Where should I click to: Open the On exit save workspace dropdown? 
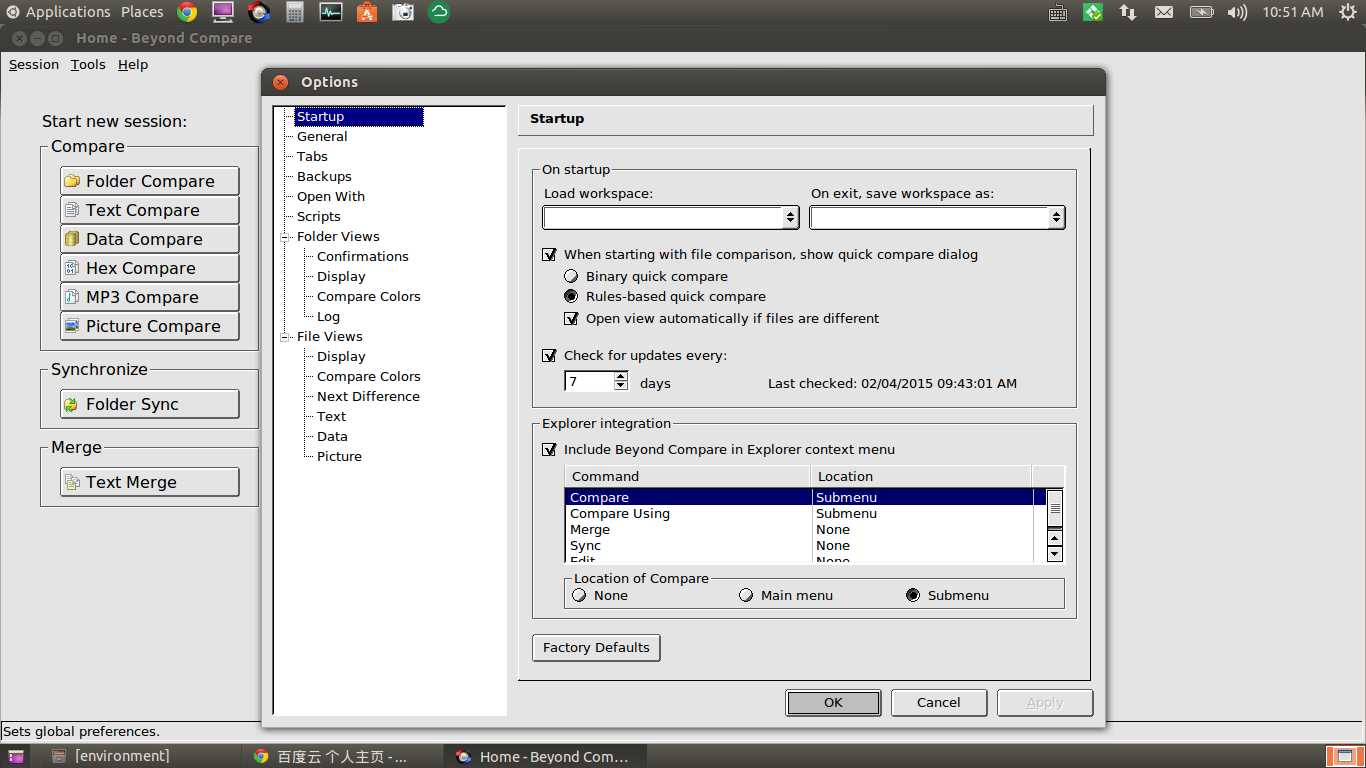[x=1056, y=218]
